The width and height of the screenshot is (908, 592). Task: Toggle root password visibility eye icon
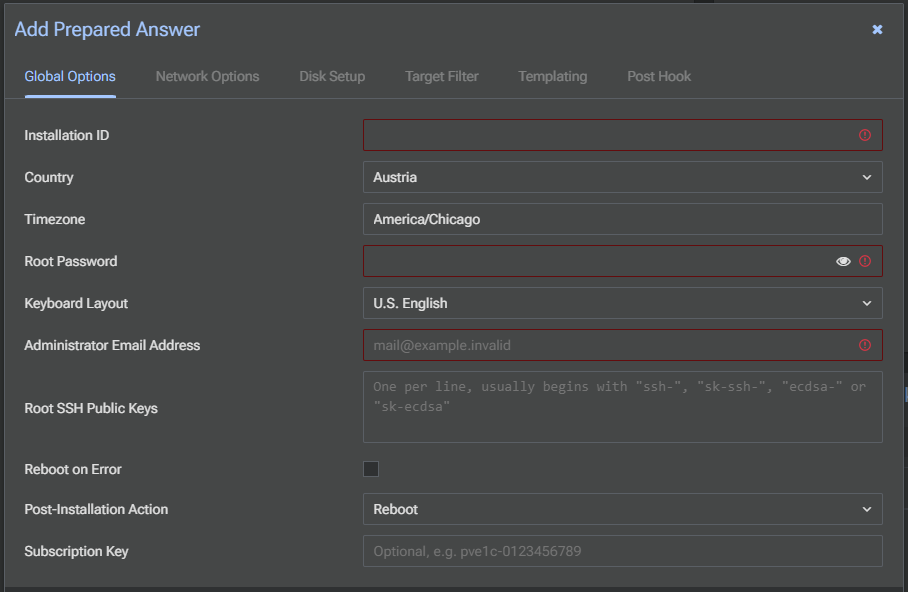point(843,261)
